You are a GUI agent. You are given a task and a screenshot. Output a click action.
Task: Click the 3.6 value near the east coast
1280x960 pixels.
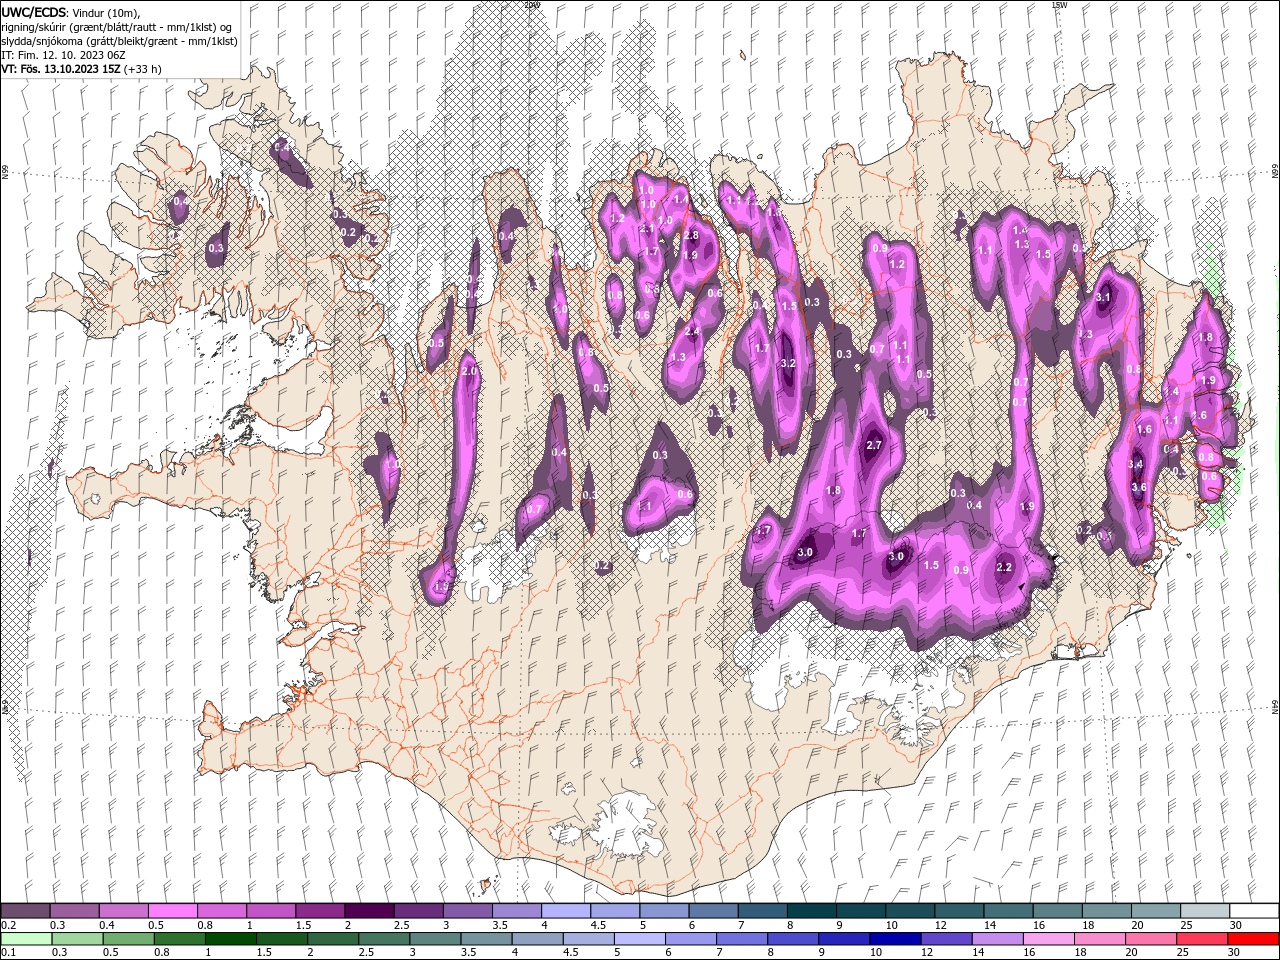tap(1138, 487)
